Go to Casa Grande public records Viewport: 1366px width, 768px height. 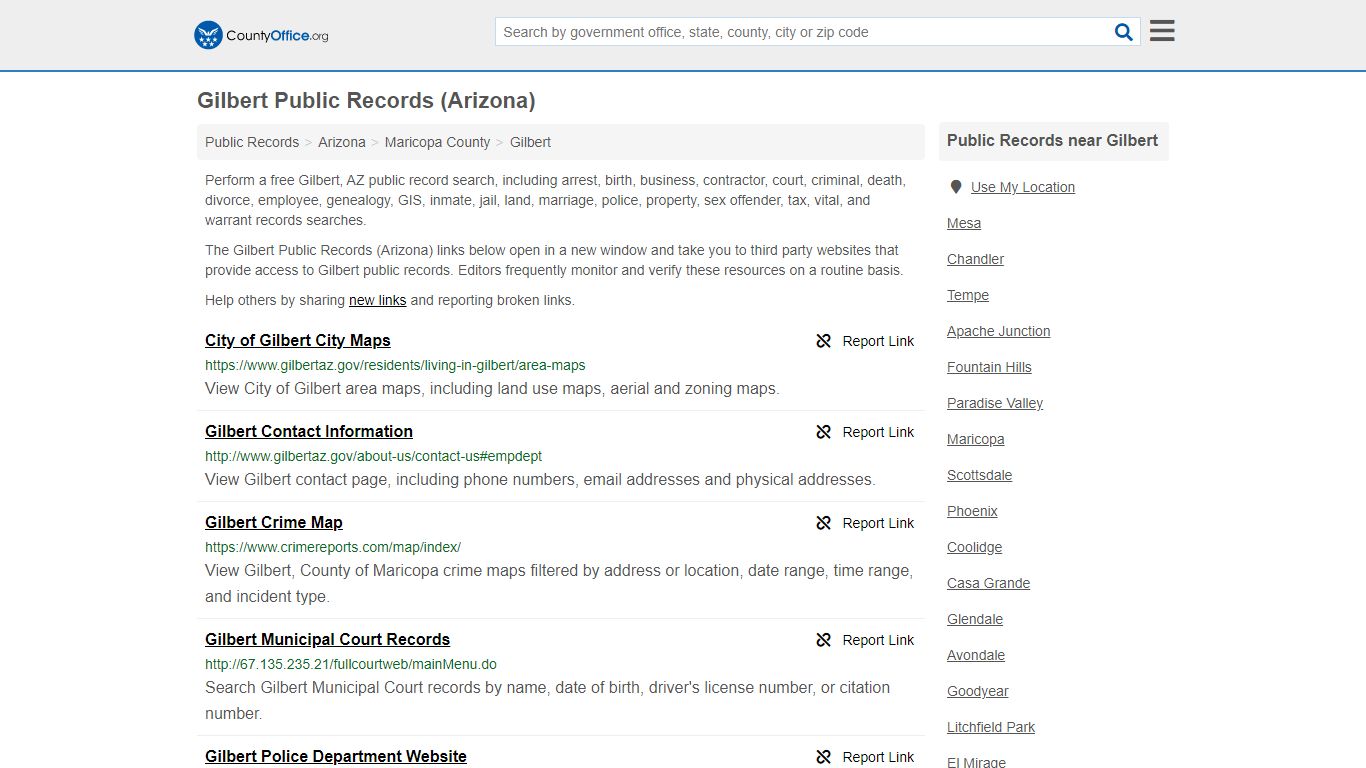(988, 583)
